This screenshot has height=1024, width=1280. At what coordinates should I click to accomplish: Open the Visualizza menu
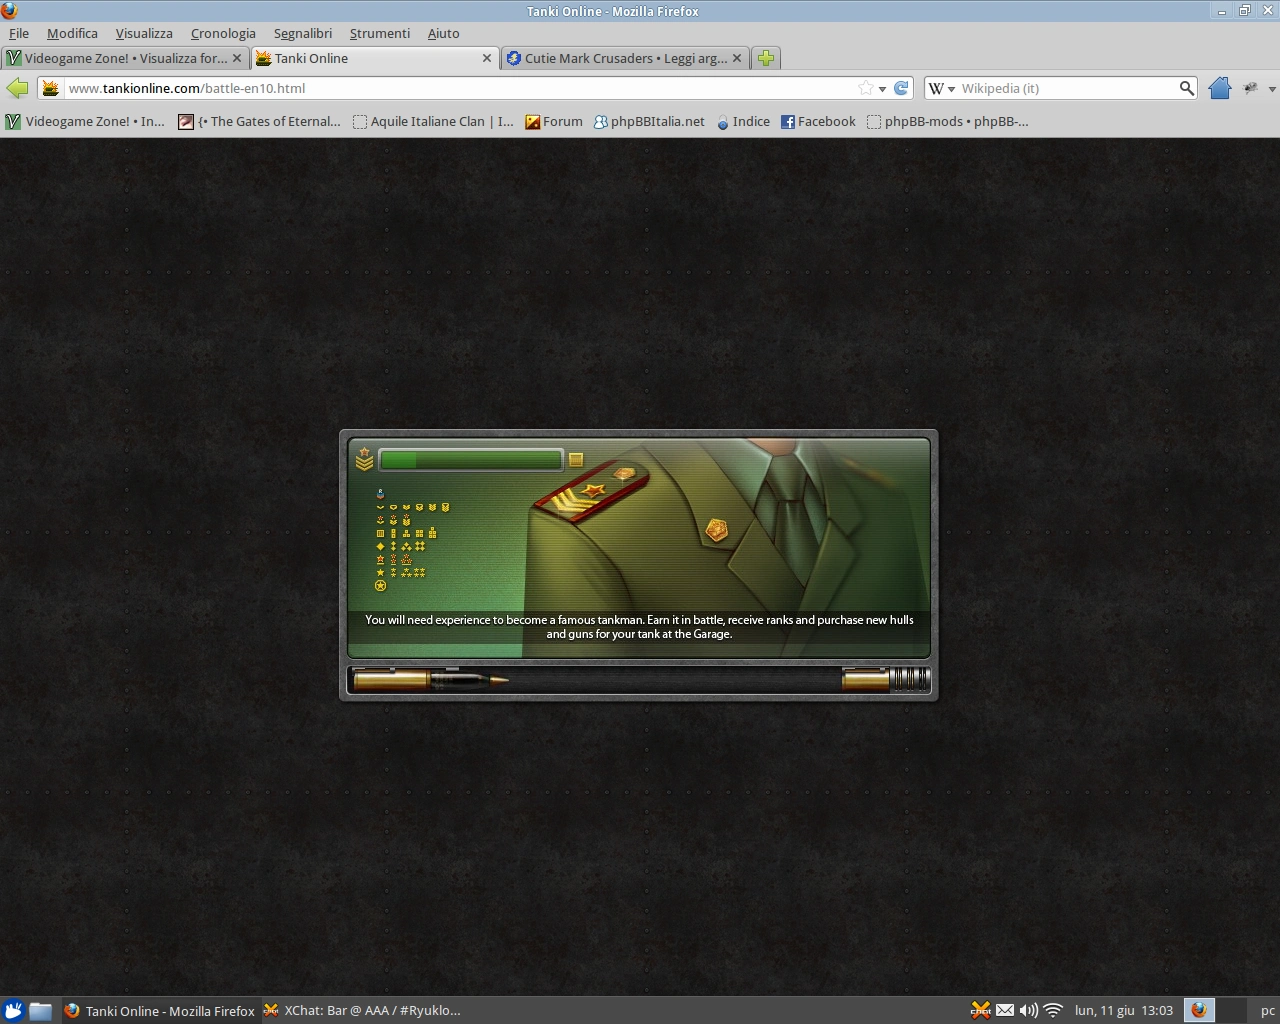(144, 33)
